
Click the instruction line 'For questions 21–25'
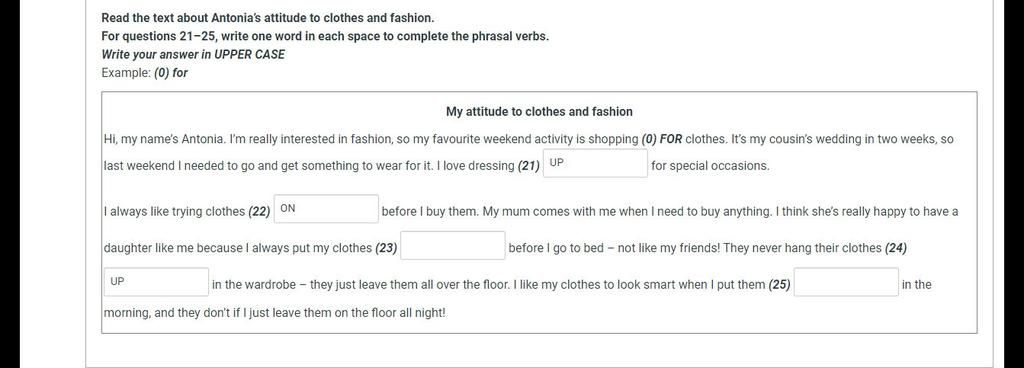325,37
